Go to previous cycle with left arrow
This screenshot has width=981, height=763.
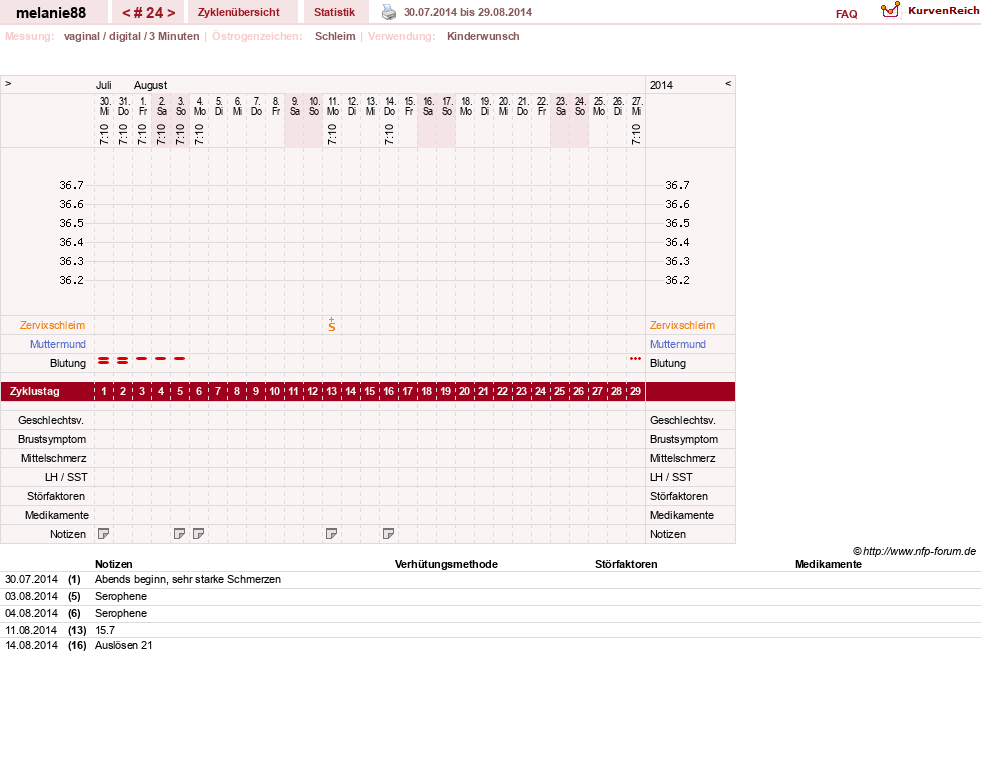coord(126,13)
